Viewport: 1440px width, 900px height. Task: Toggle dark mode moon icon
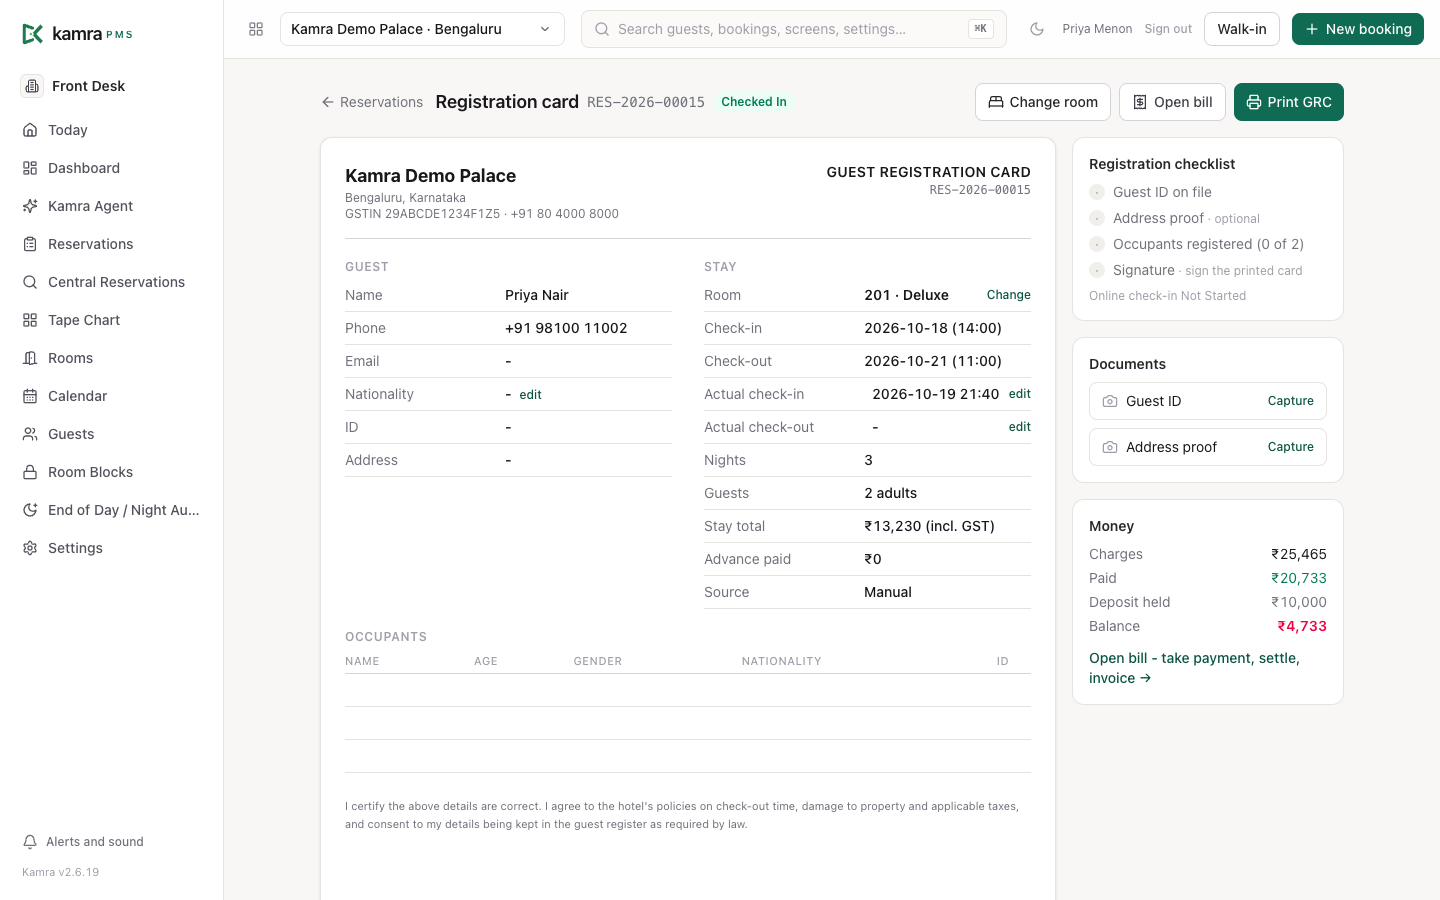click(1037, 29)
